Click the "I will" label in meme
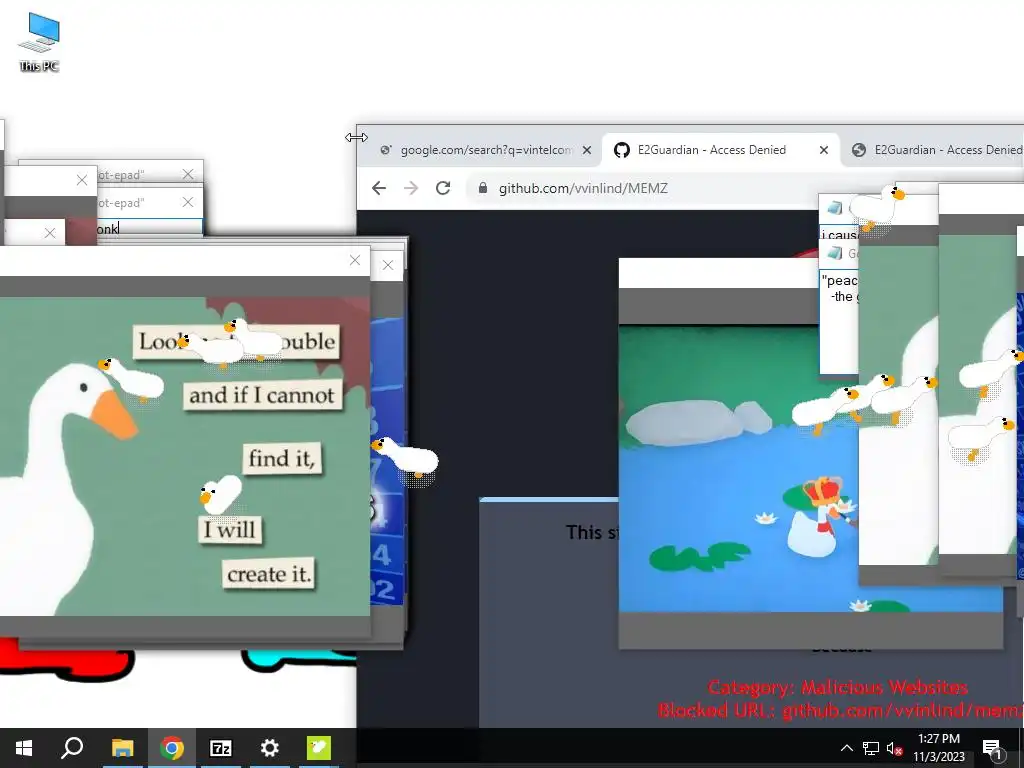1024x768 pixels. [x=229, y=529]
